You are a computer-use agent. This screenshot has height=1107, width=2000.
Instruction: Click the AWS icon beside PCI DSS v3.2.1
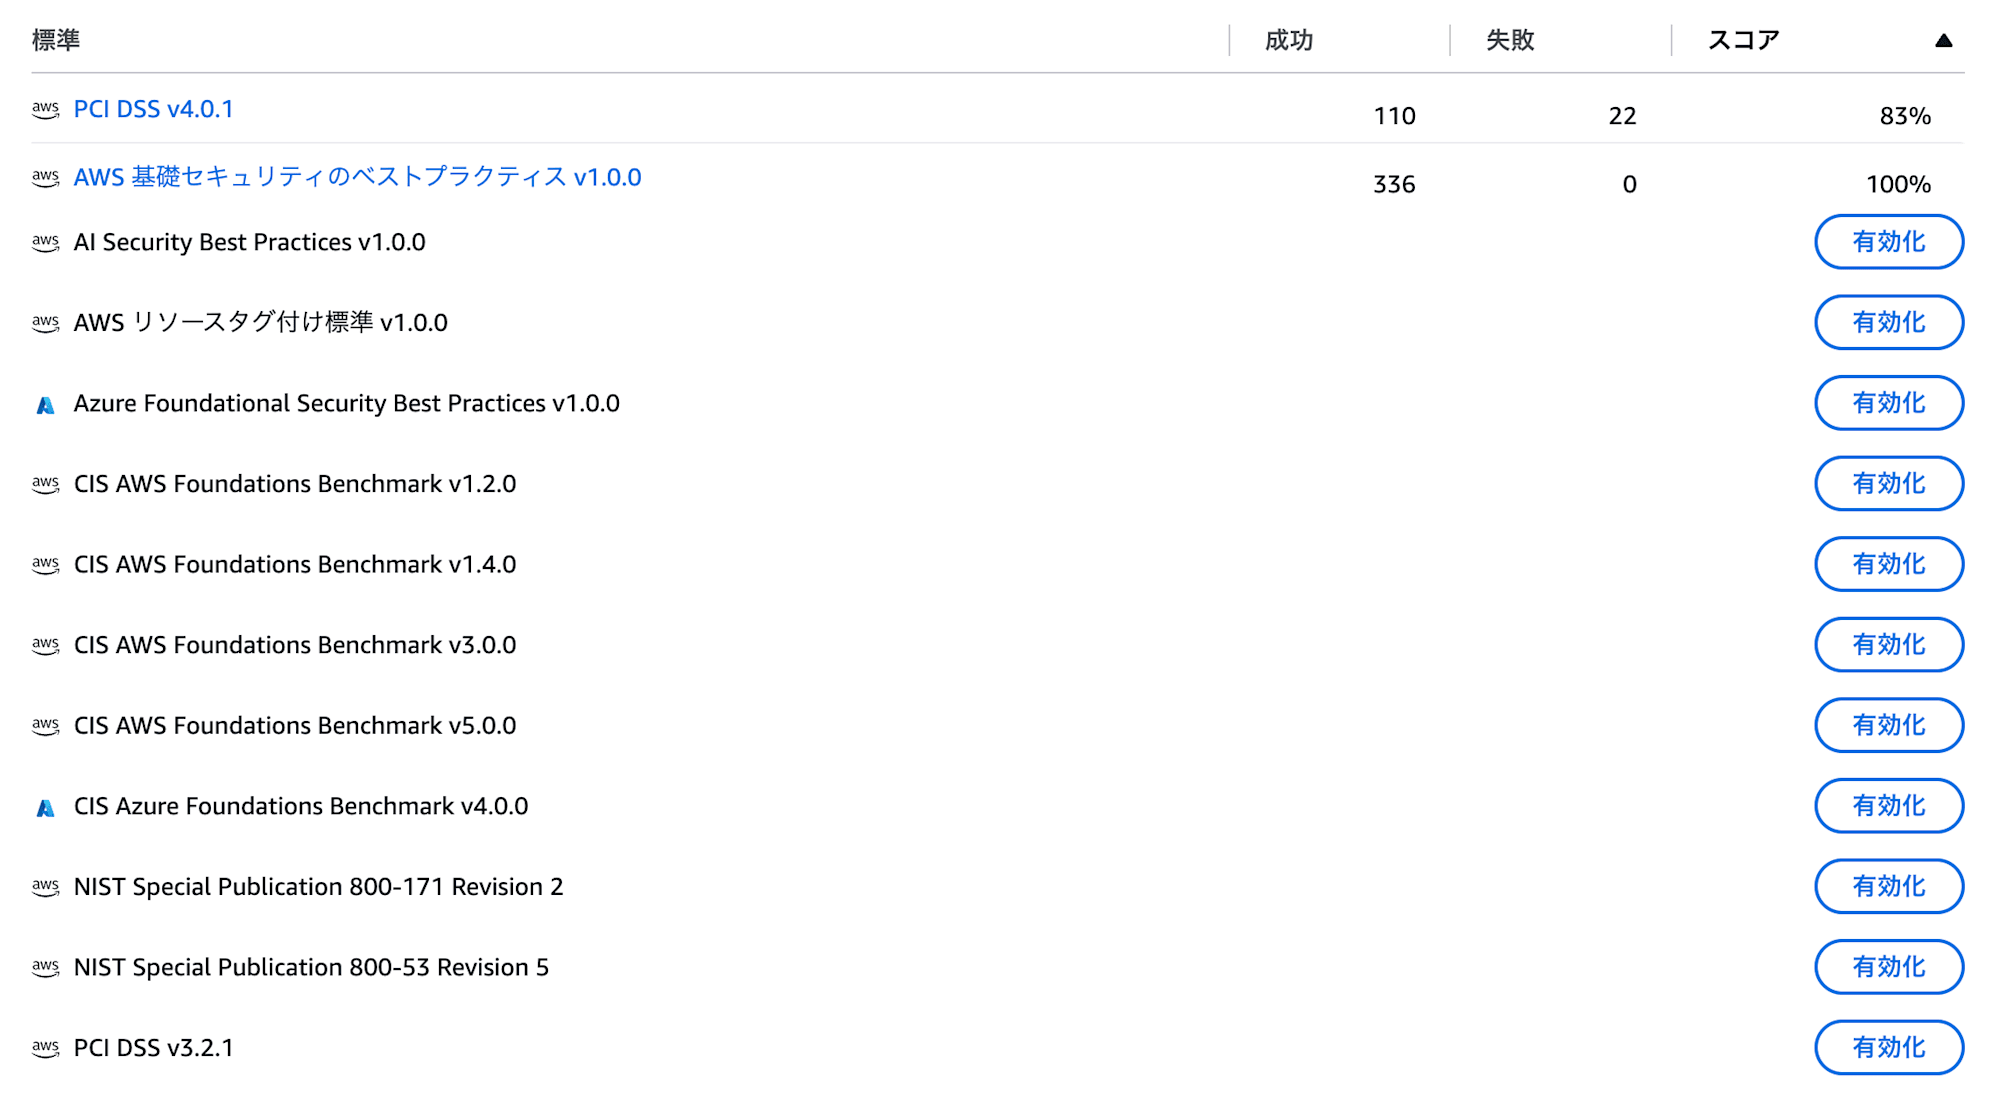pos(45,1049)
